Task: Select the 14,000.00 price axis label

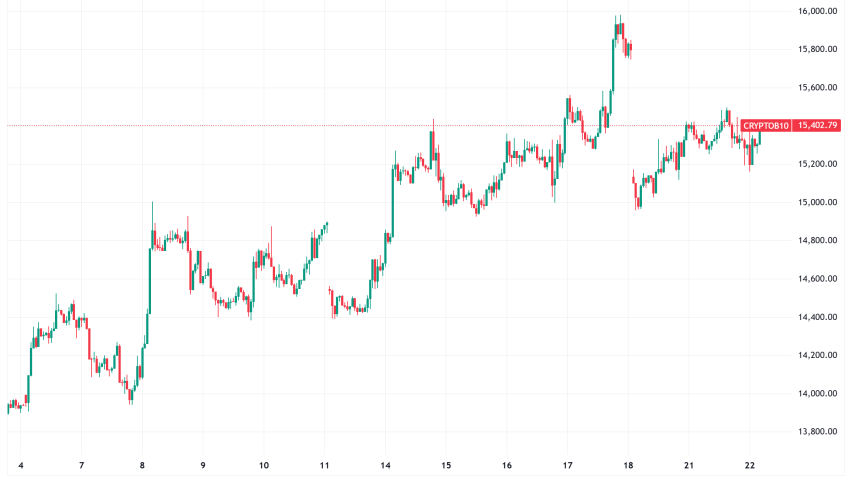Action: (x=817, y=394)
